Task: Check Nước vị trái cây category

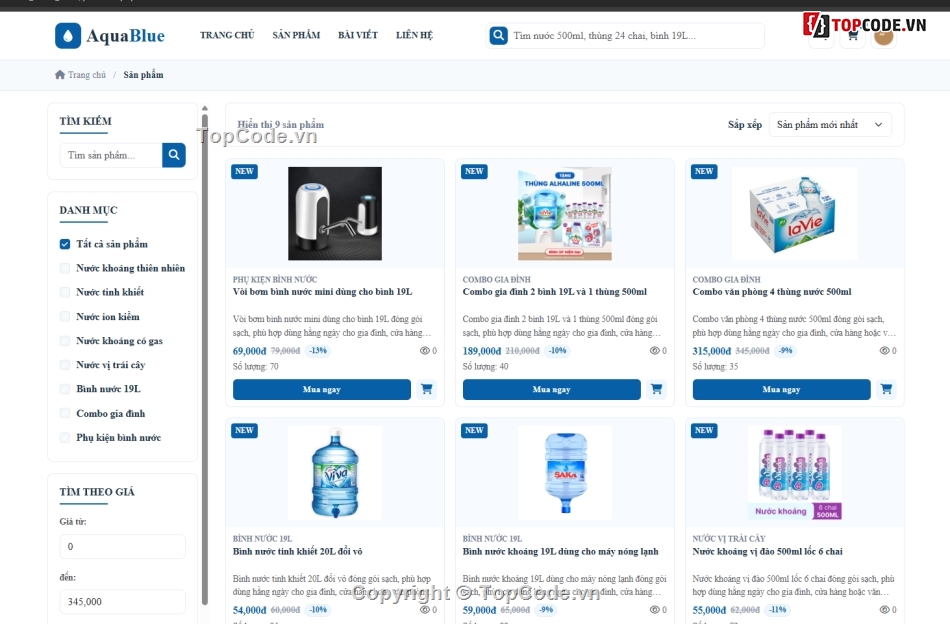Action: coord(65,365)
